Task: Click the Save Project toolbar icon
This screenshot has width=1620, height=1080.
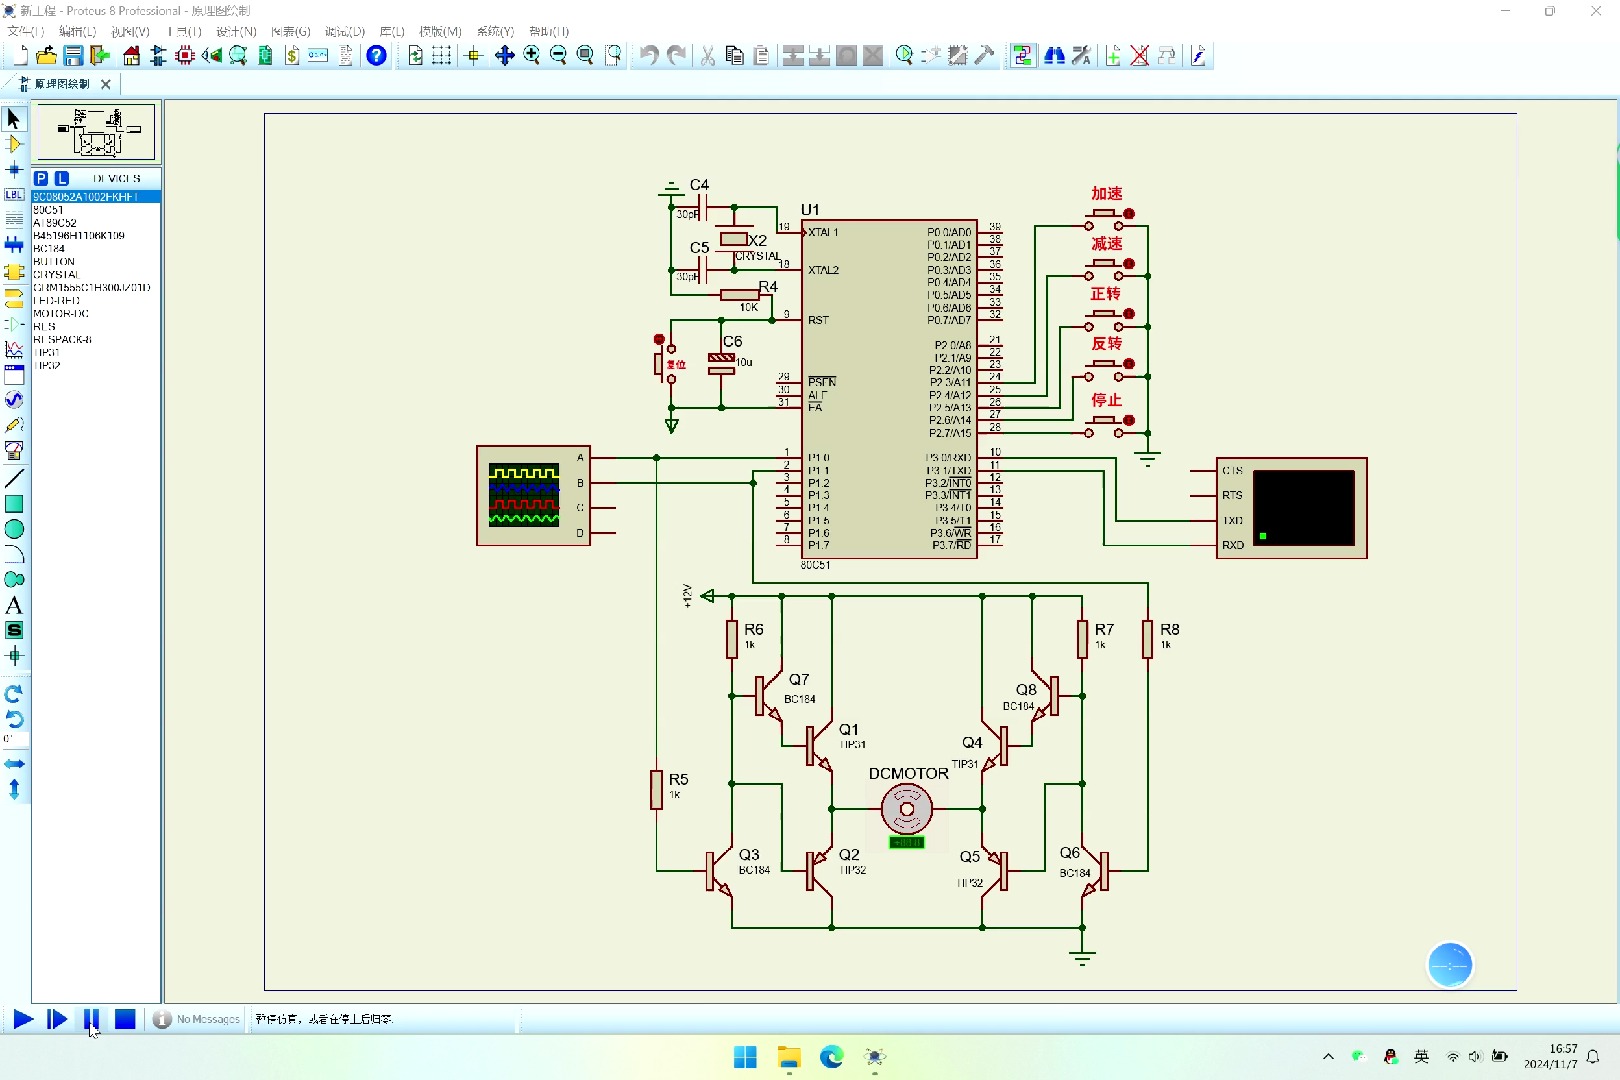Action: click(x=73, y=56)
